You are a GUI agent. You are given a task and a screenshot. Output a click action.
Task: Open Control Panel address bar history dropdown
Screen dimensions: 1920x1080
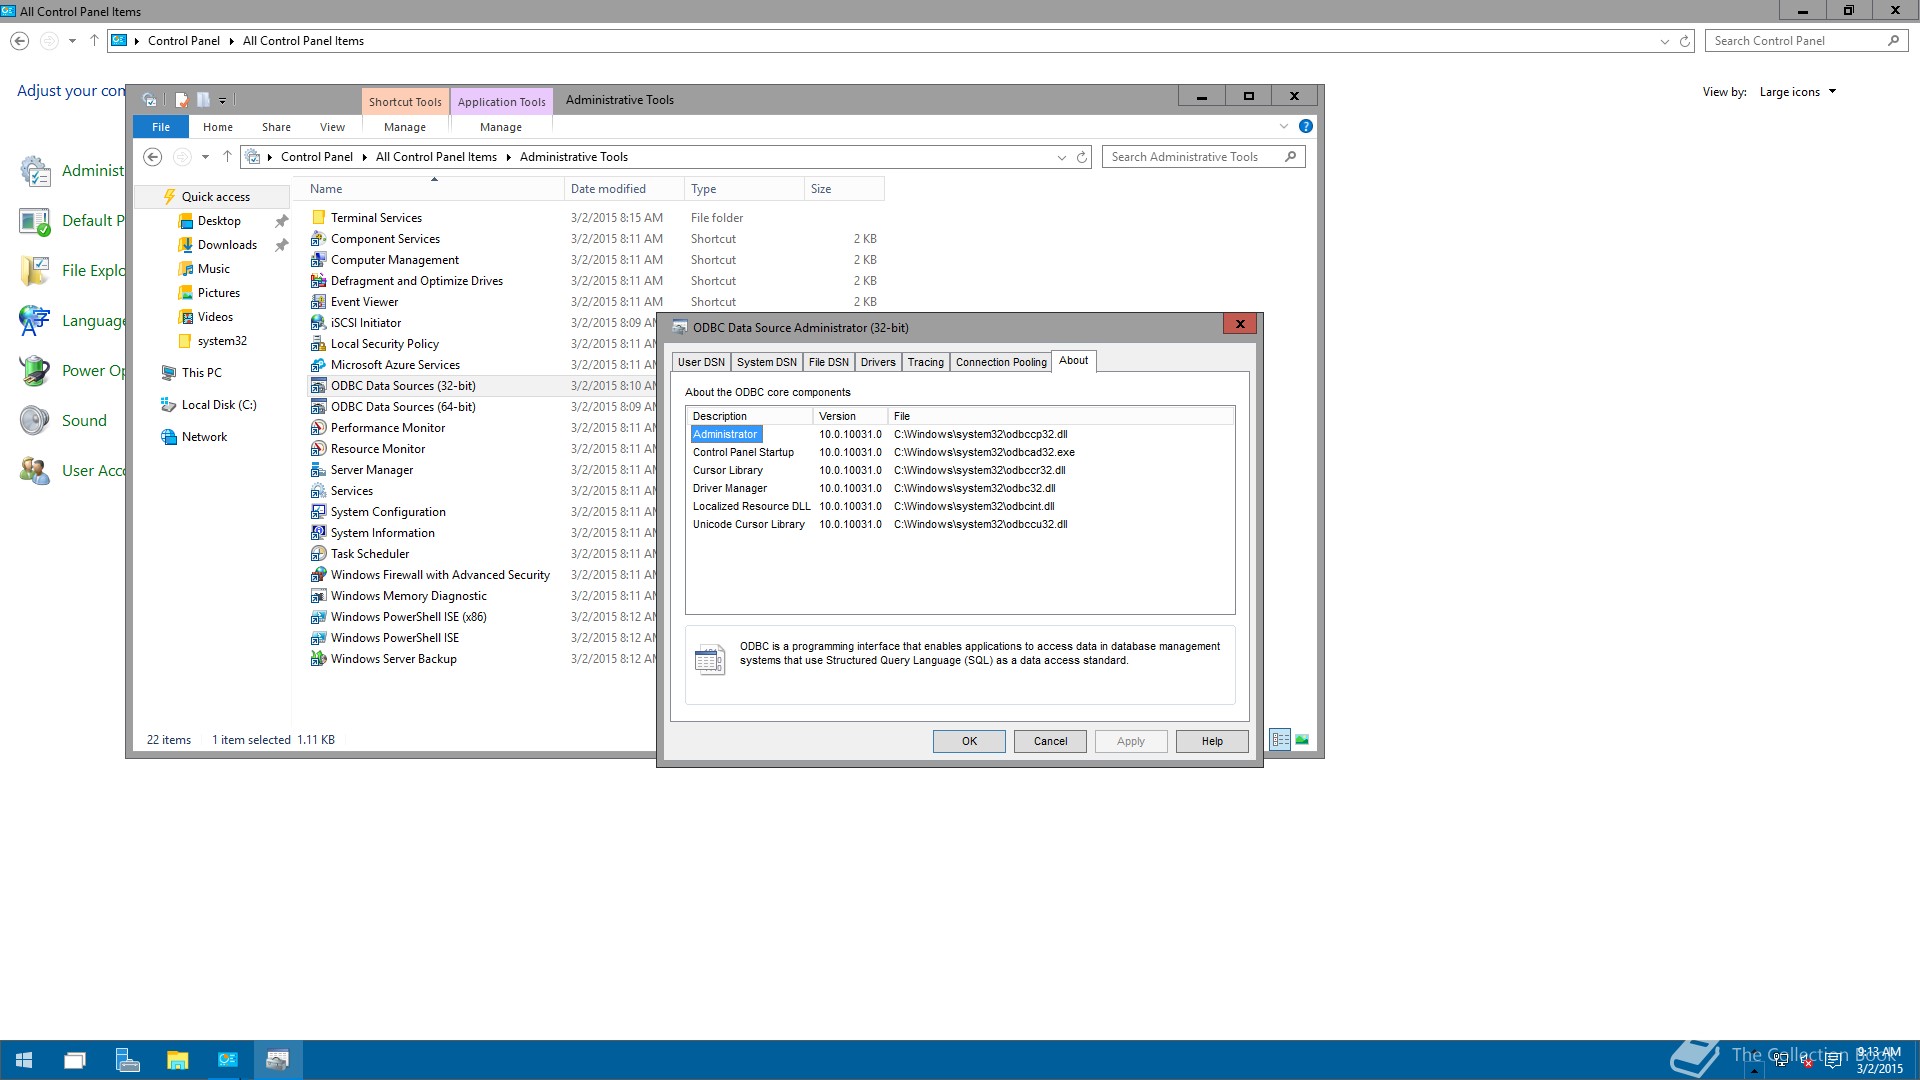tap(1664, 42)
